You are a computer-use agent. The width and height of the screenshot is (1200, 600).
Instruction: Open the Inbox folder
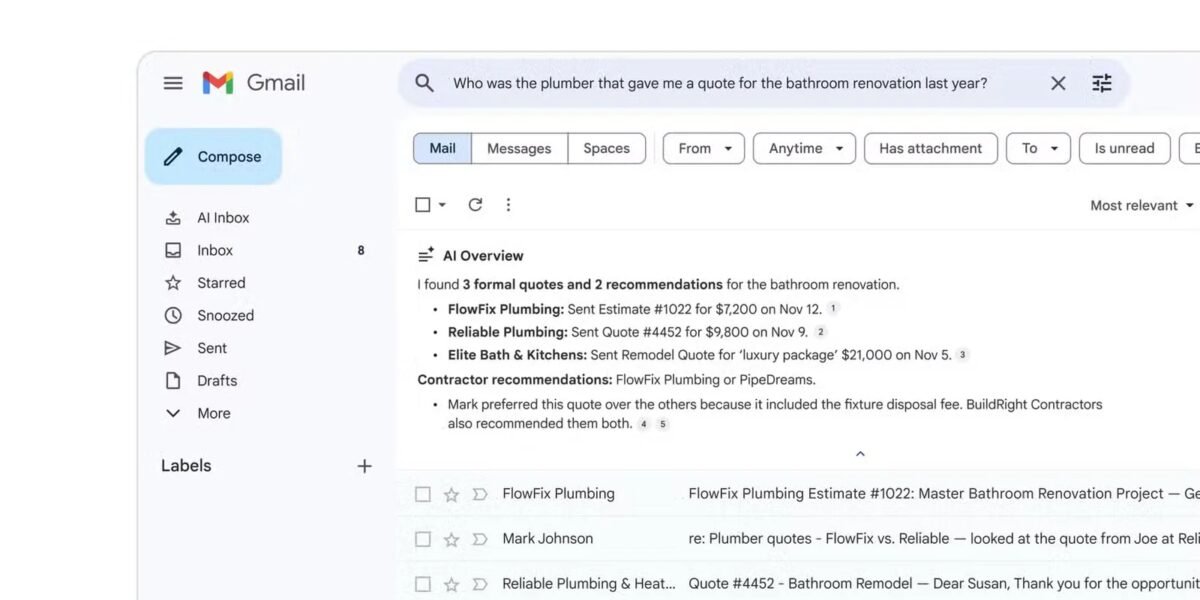(x=215, y=250)
